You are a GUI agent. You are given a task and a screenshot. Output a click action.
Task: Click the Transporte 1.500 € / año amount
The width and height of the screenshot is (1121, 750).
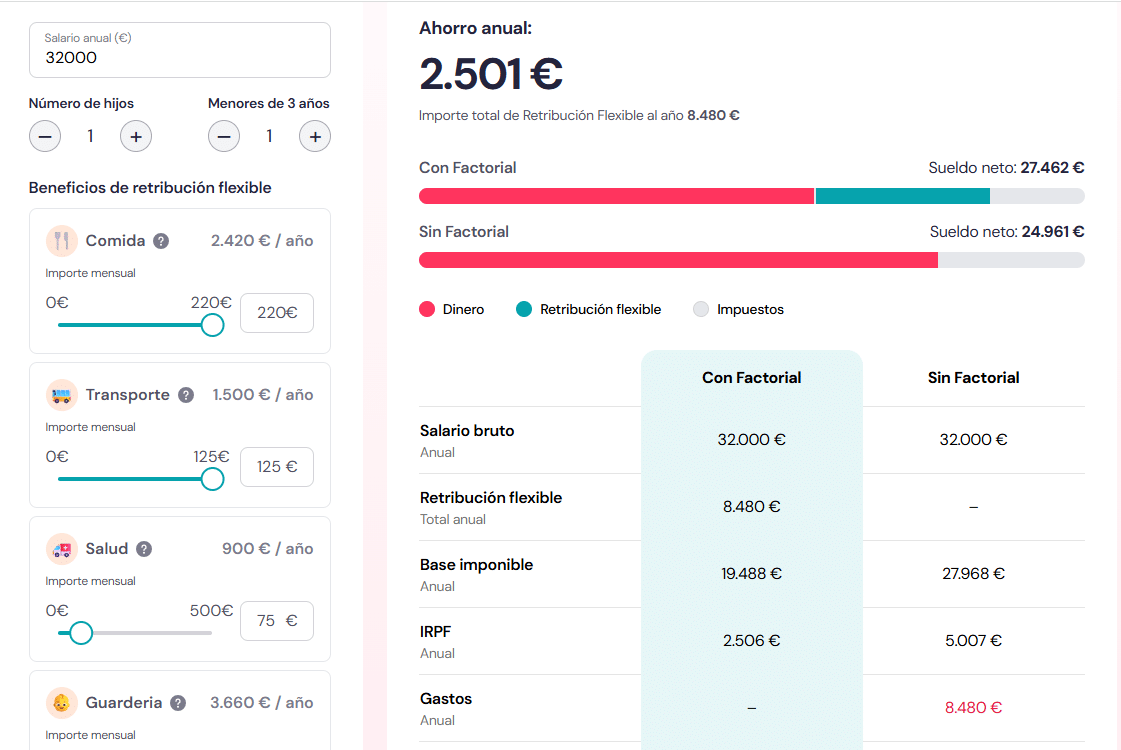pyautogui.click(x=262, y=395)
